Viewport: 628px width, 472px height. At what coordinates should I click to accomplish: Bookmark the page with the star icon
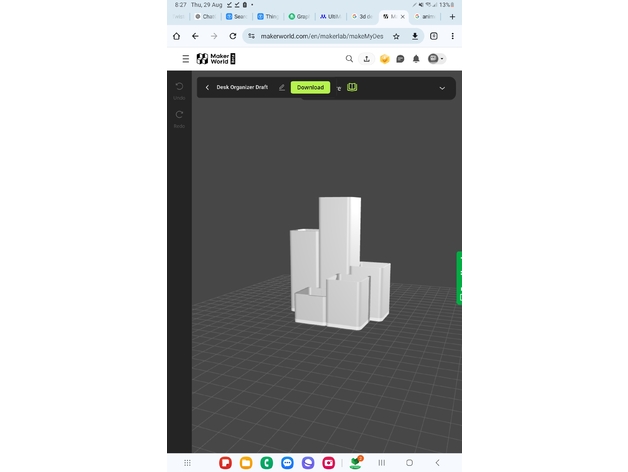click(x=396, y=36)
